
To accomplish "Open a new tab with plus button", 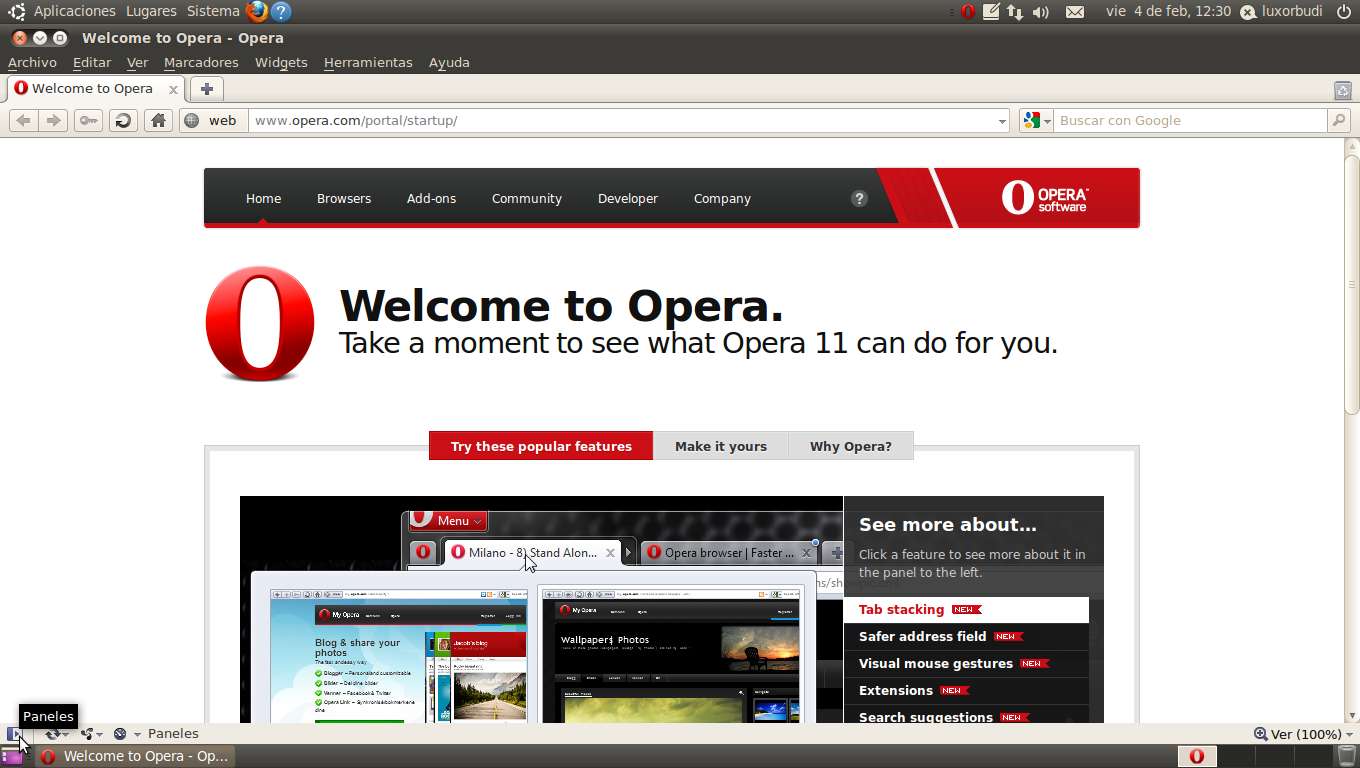I will click(207, 89).
